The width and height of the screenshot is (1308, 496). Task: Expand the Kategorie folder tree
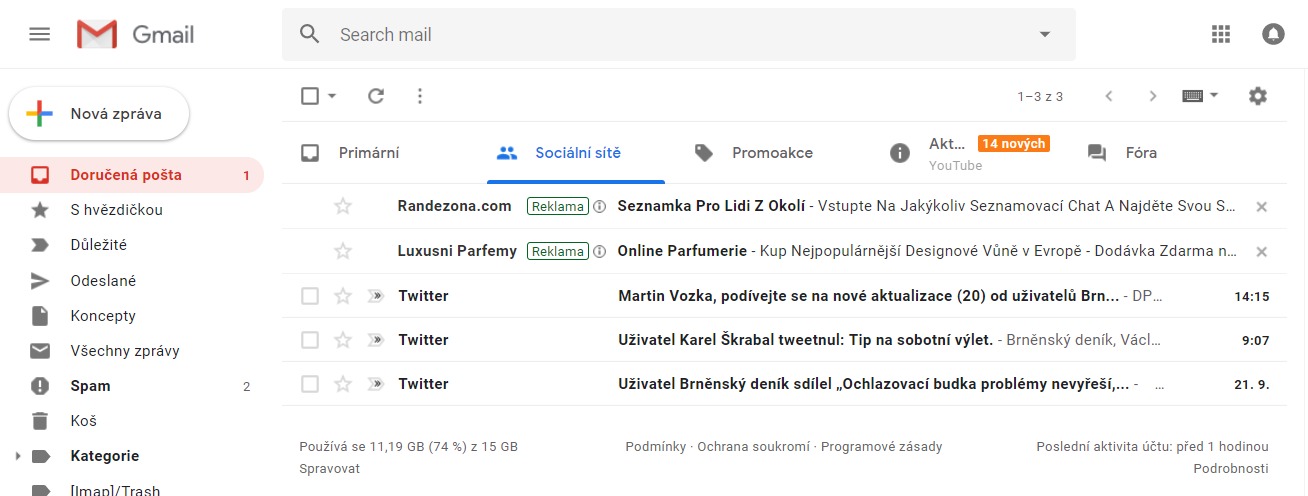17,456
